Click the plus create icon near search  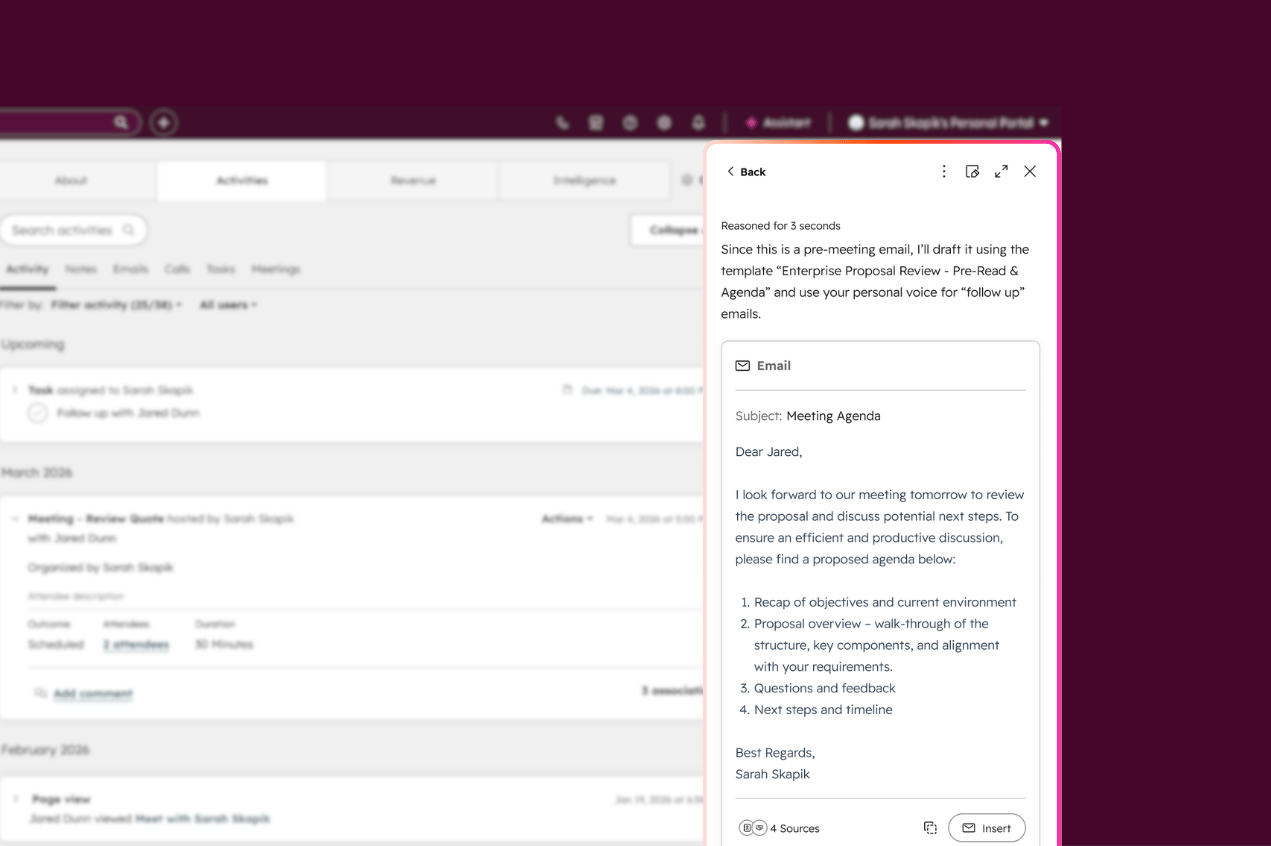pyautogui.click(x=163, y=123)
